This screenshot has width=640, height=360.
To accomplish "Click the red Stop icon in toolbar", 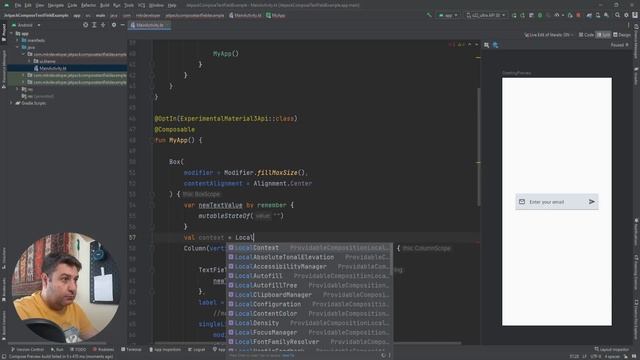I will click(x=578, y=15).
